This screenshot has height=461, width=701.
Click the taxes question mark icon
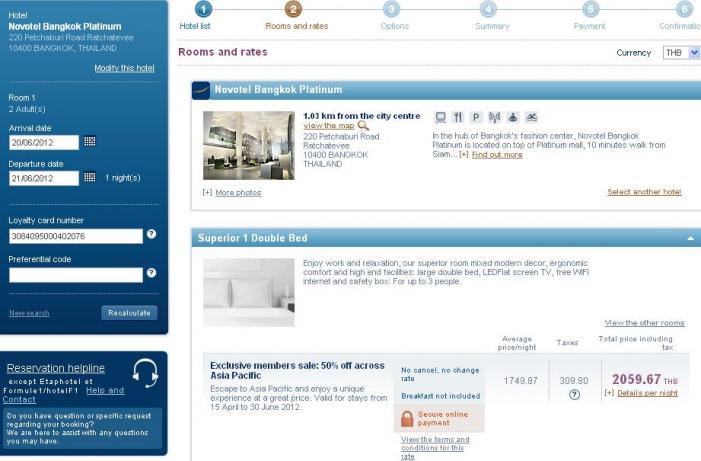pyautogui.click(x=575, y=394)
